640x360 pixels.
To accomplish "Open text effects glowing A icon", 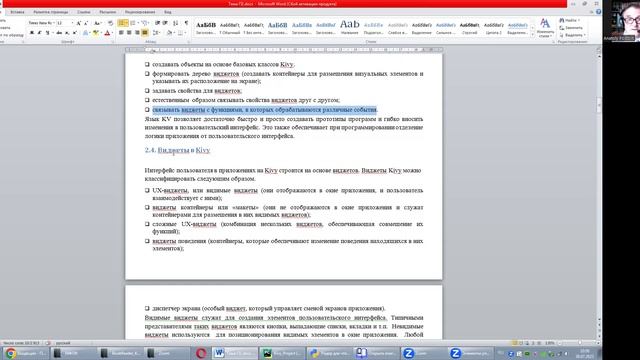I will 85,33.
